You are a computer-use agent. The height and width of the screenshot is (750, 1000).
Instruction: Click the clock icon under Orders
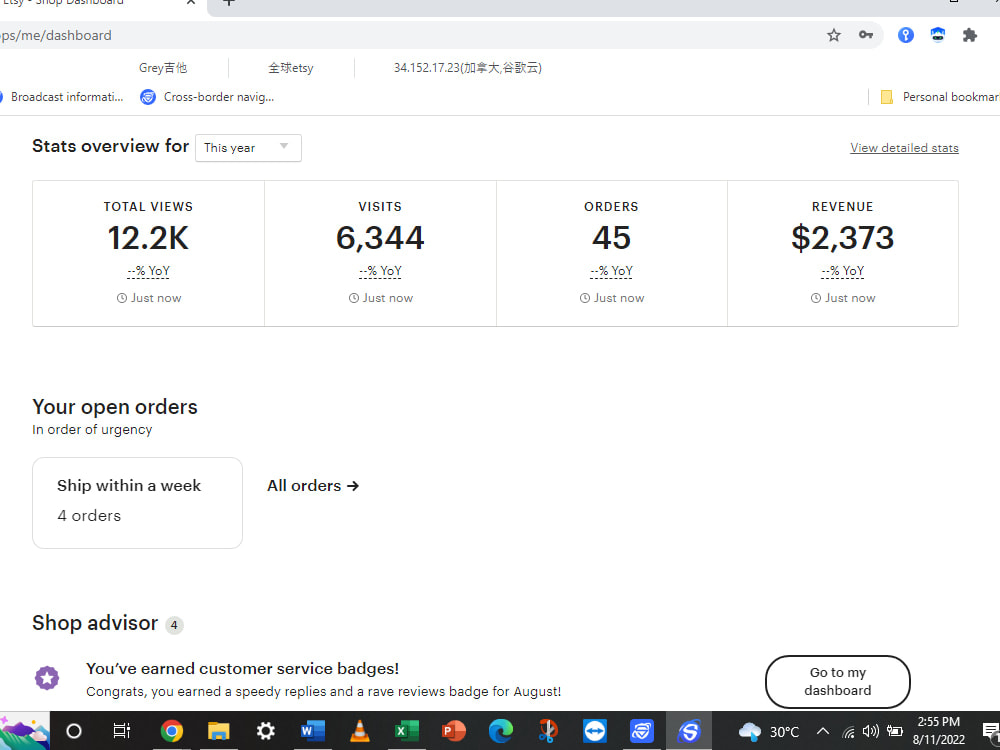click(585, 298)
